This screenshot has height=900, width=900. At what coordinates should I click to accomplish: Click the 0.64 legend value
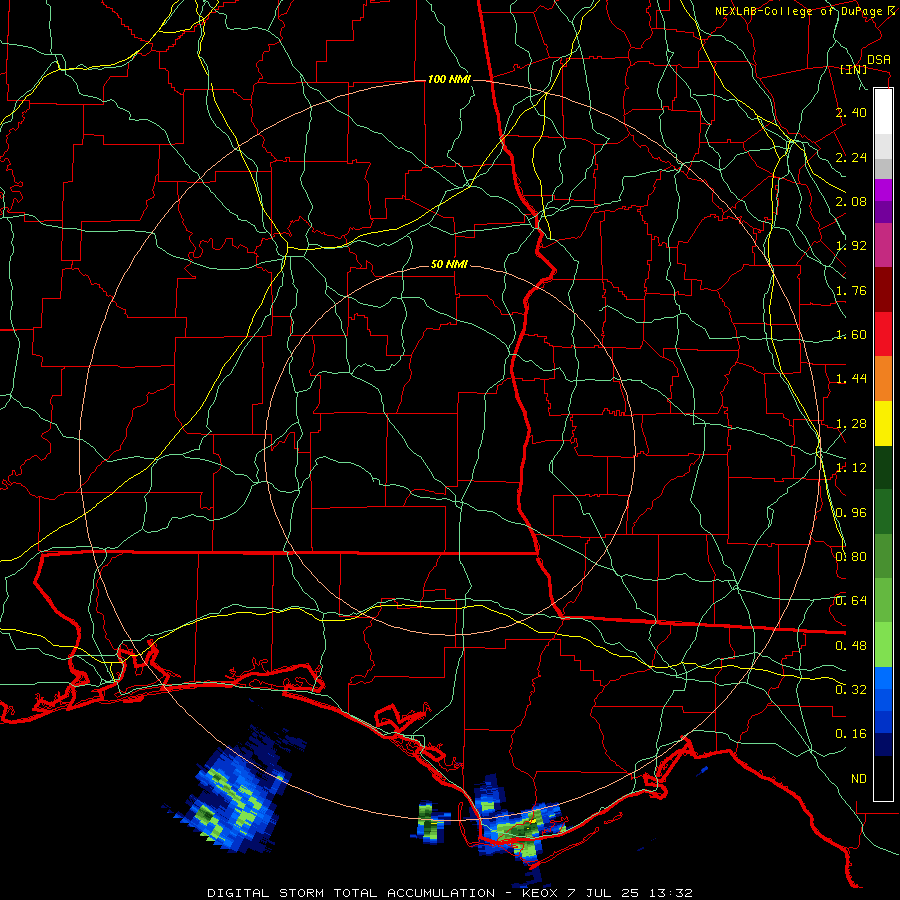click(x=851, y=601)
